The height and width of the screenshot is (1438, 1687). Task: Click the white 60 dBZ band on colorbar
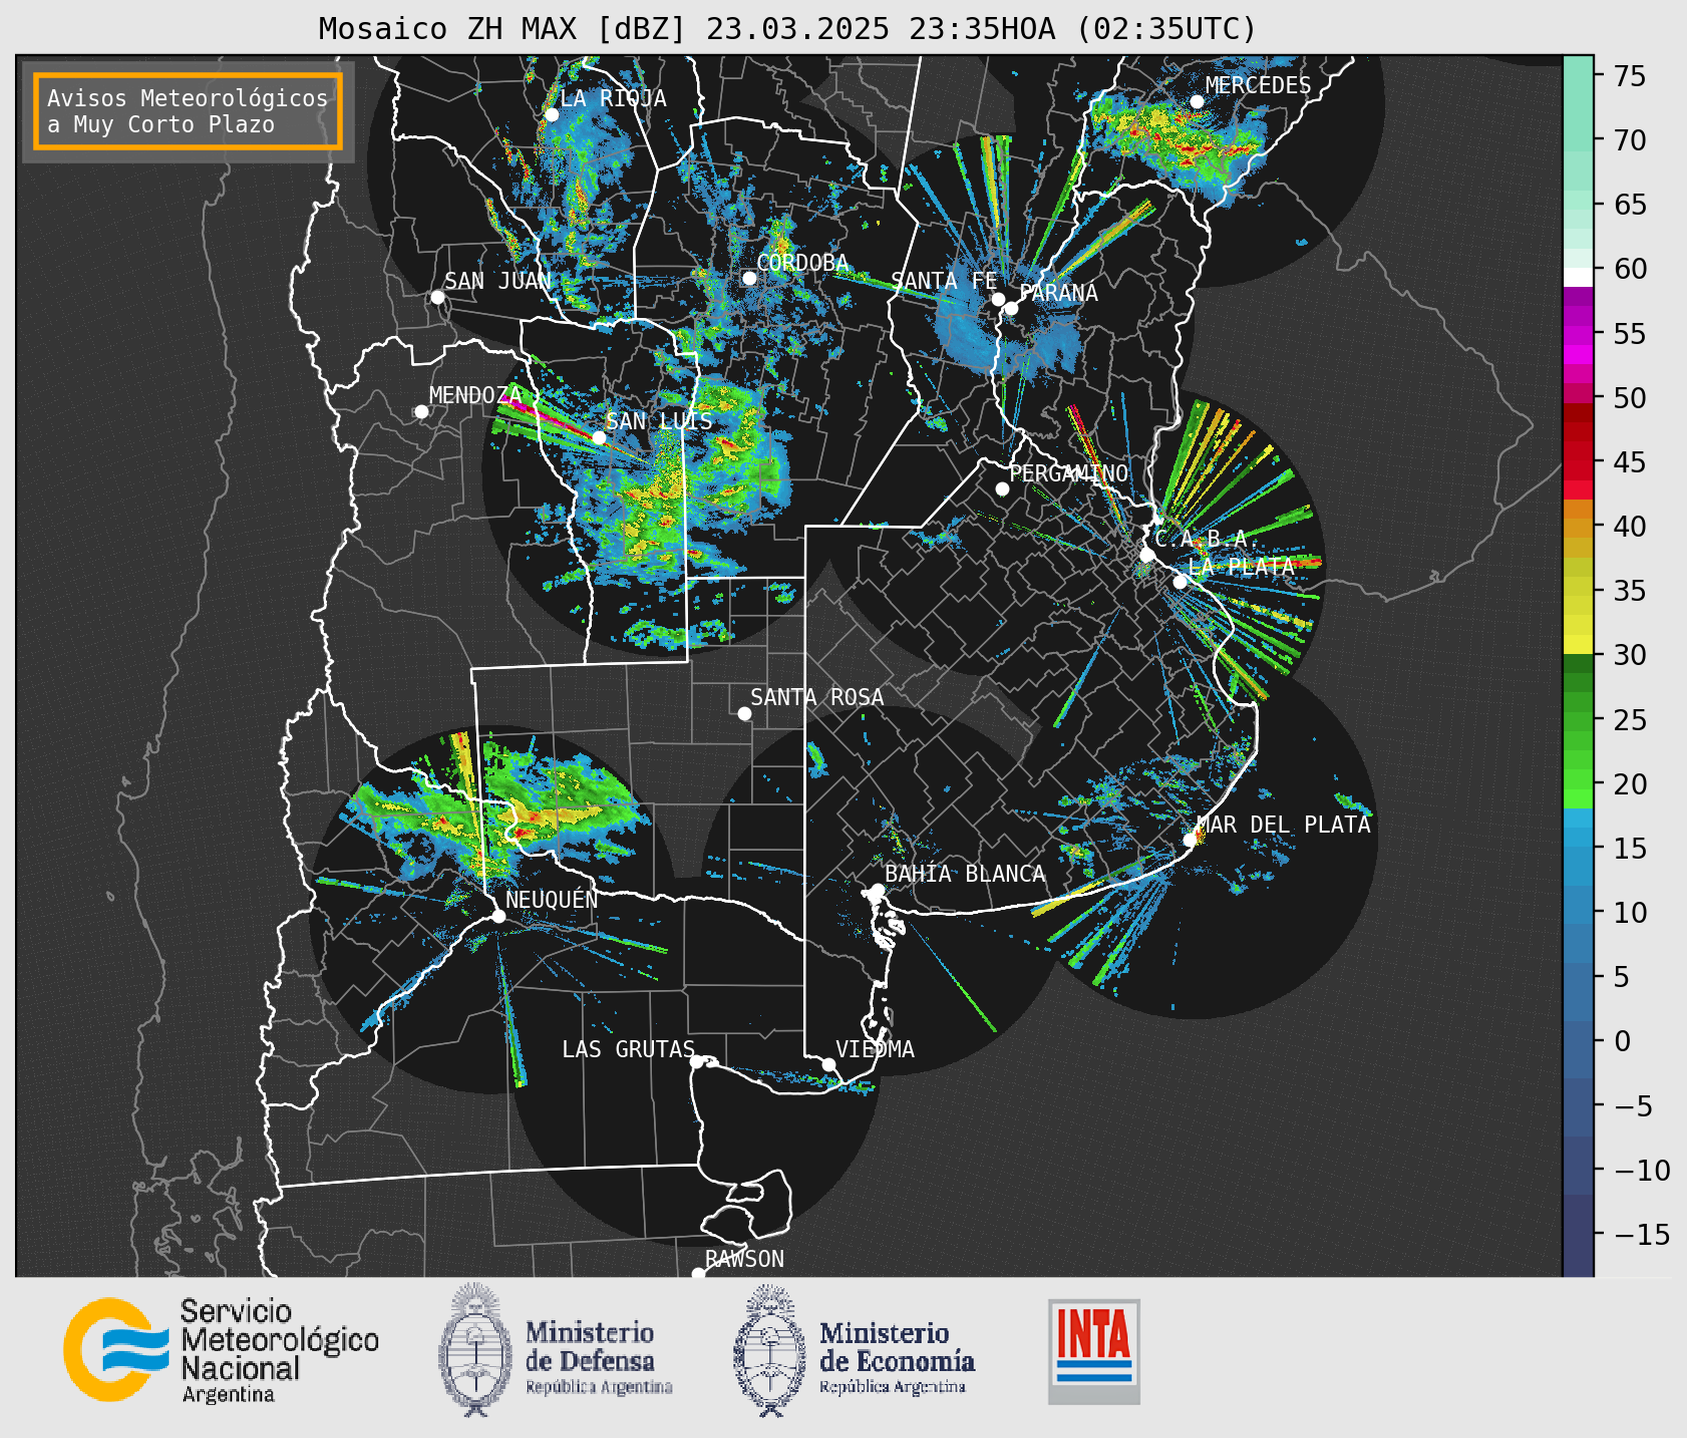tap(1578, 276)
